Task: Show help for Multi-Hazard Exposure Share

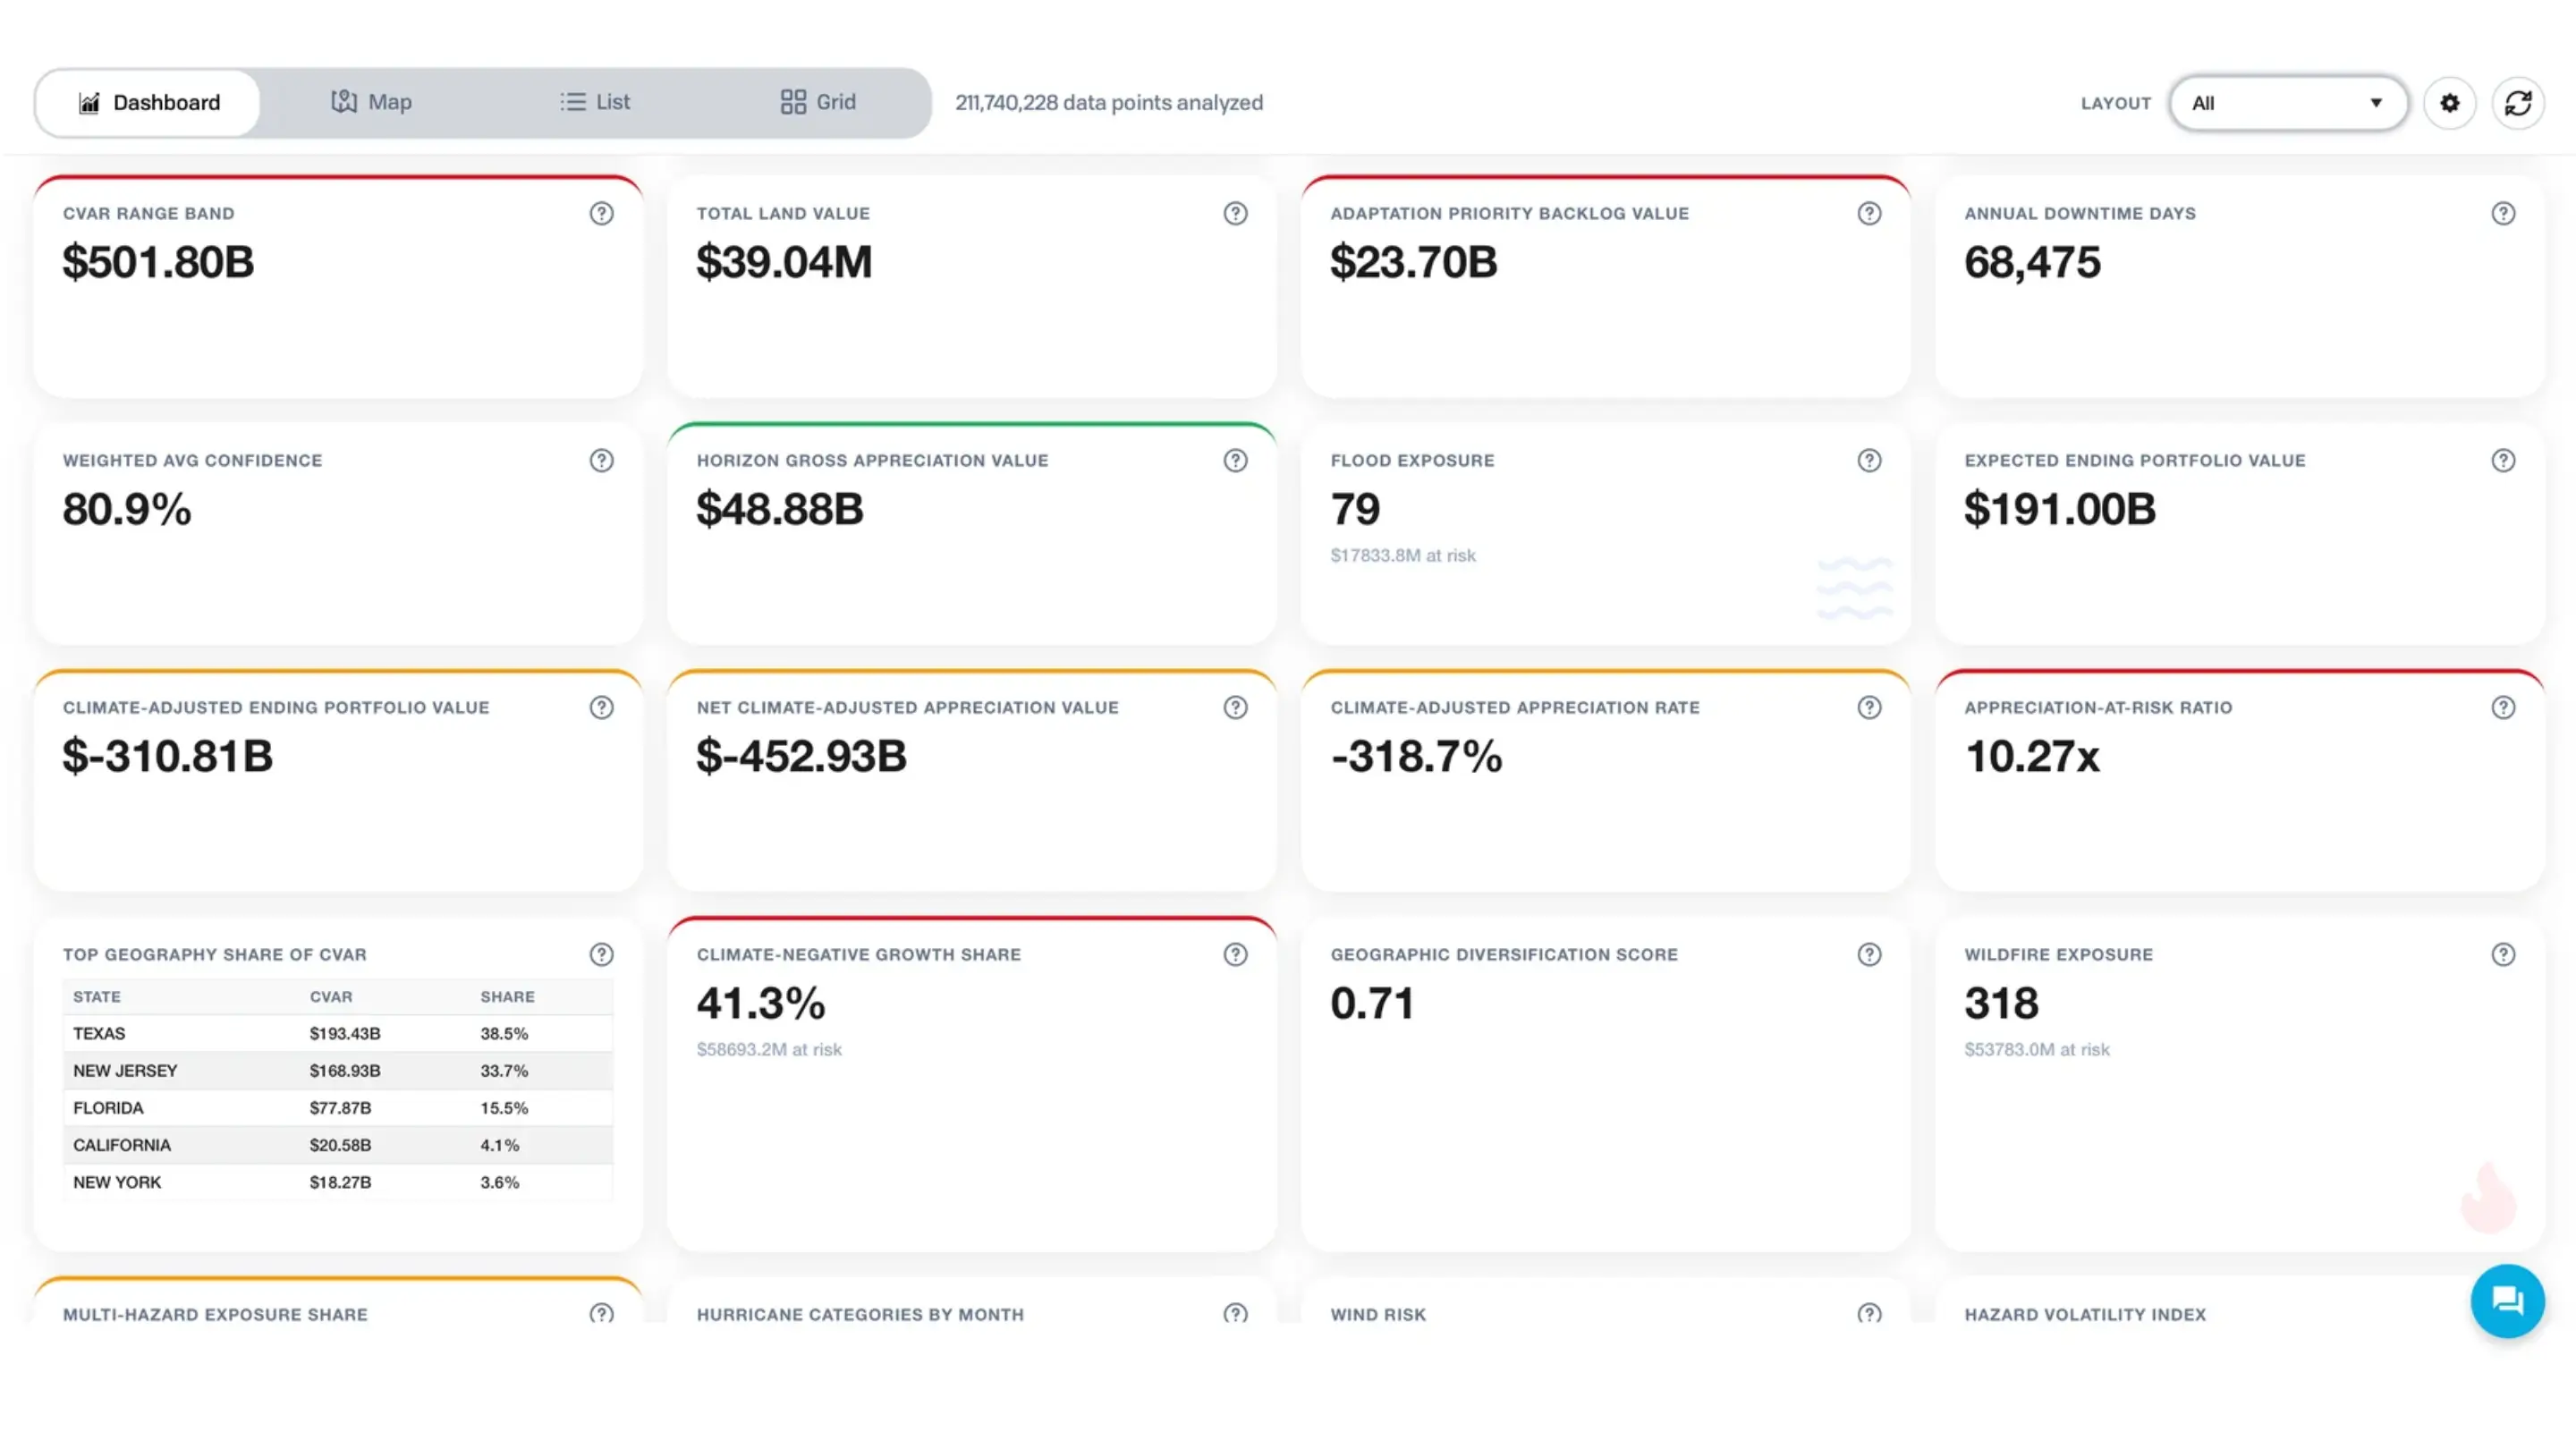Action: (x=601, y=1313)
